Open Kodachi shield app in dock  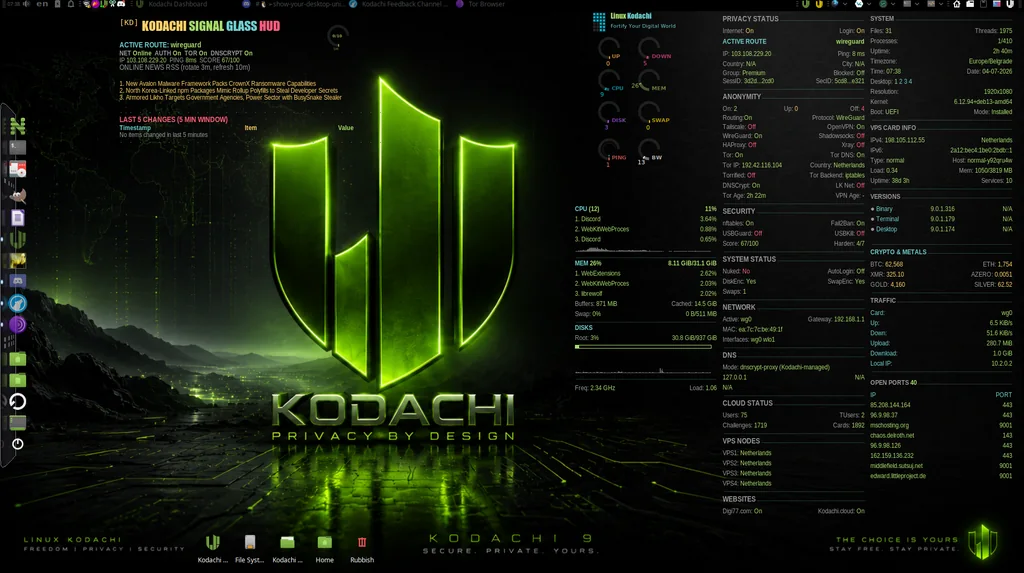(18, 238)
